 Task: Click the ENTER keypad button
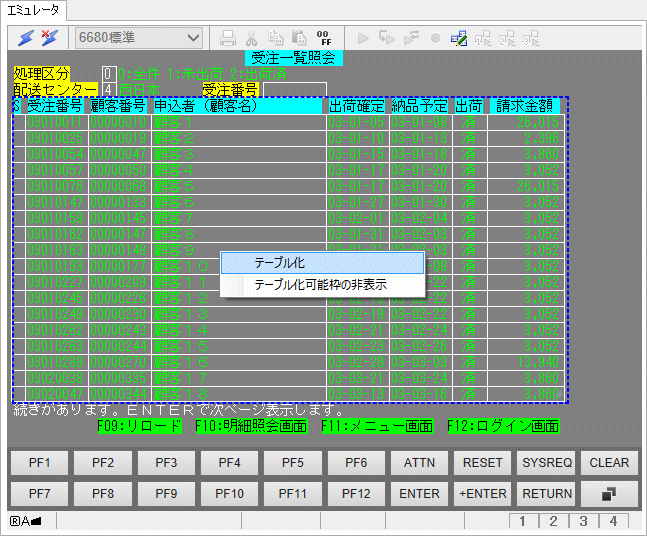pos(419,493)
